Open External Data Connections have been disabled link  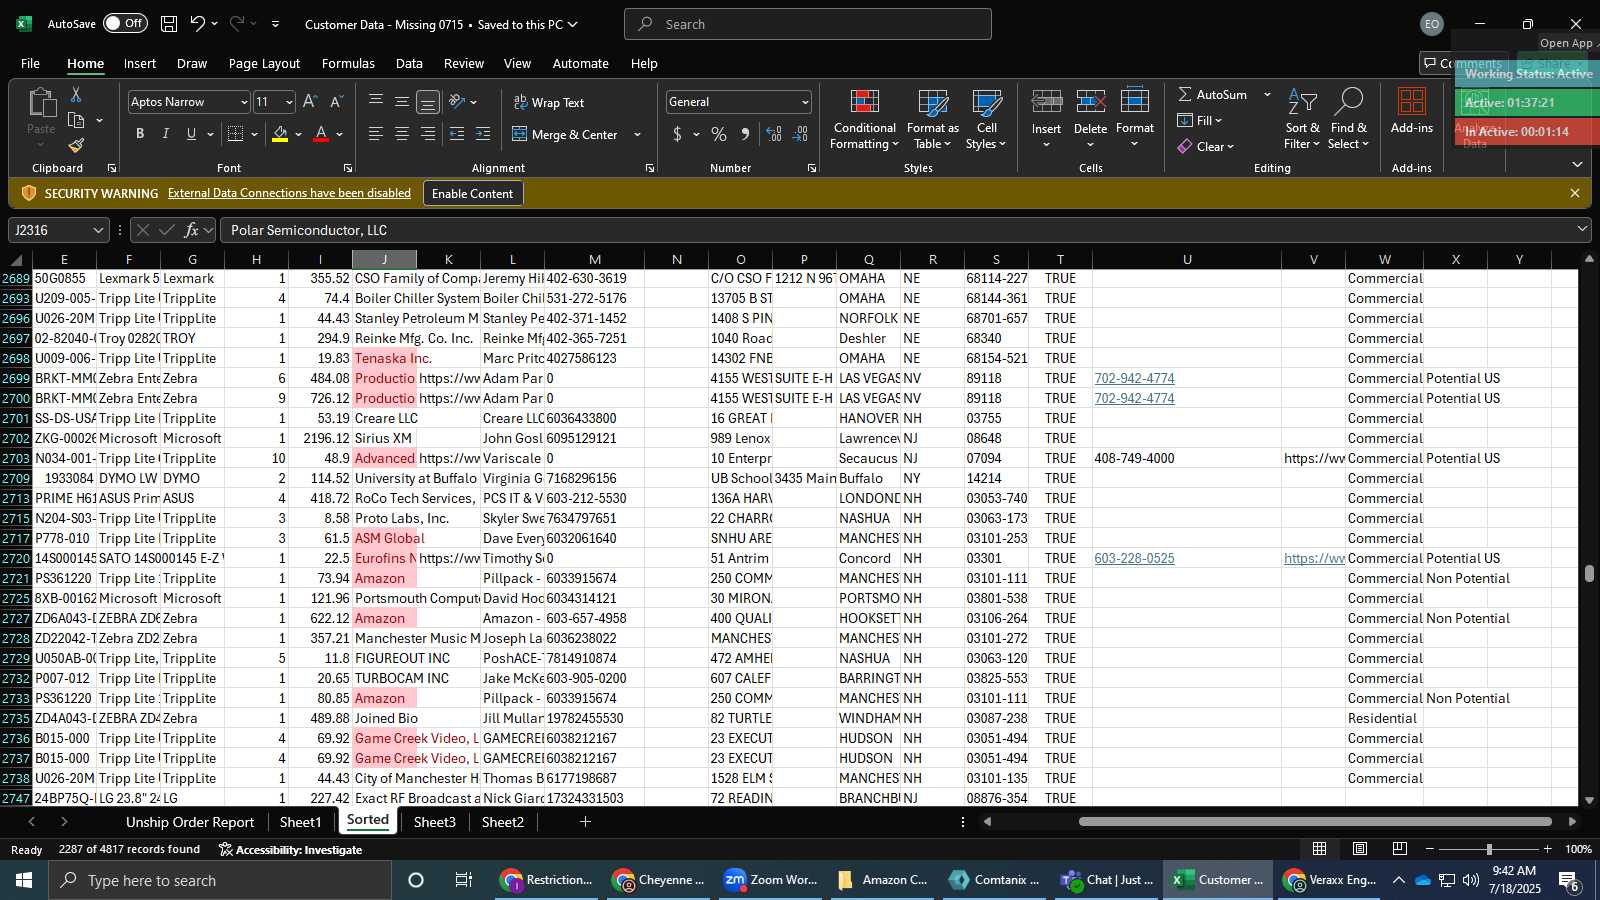pos(289,193)
